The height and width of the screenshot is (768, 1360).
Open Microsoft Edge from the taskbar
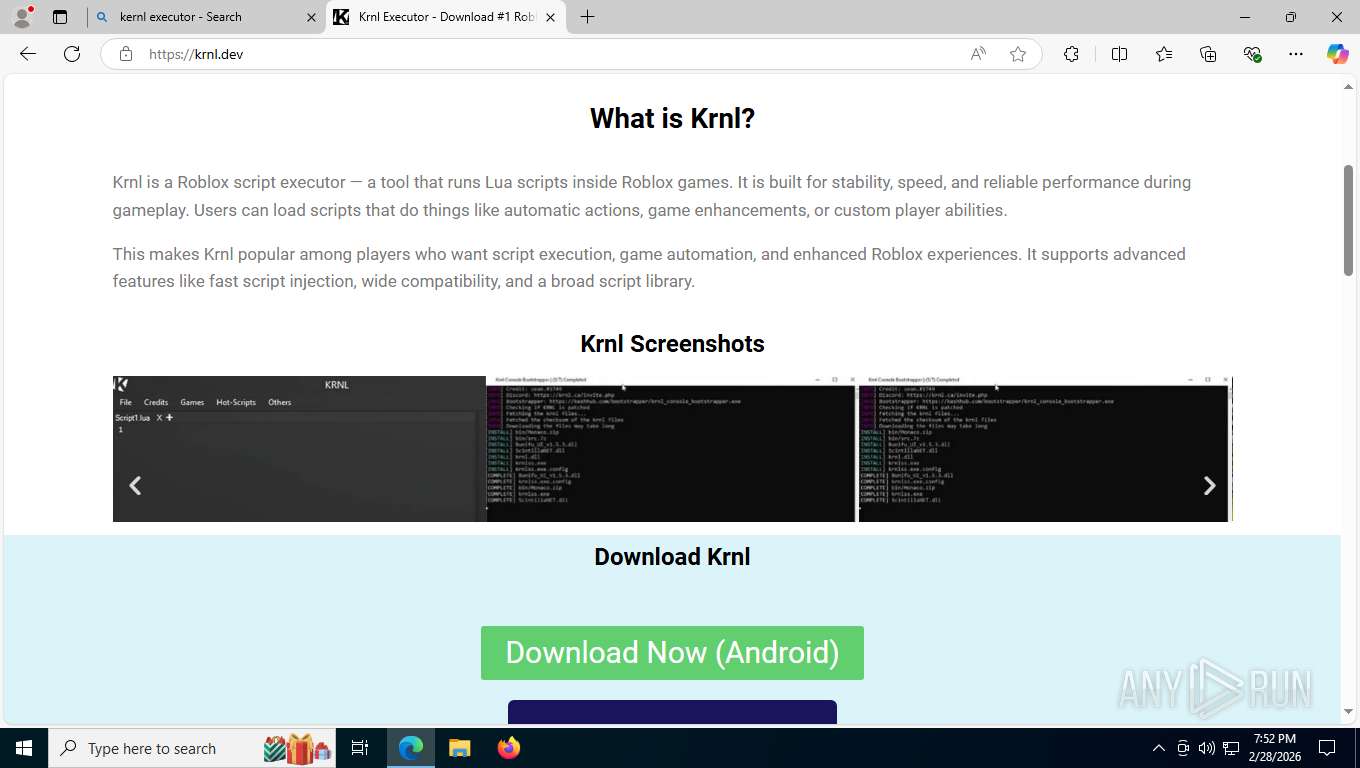(x=411, y=748)
